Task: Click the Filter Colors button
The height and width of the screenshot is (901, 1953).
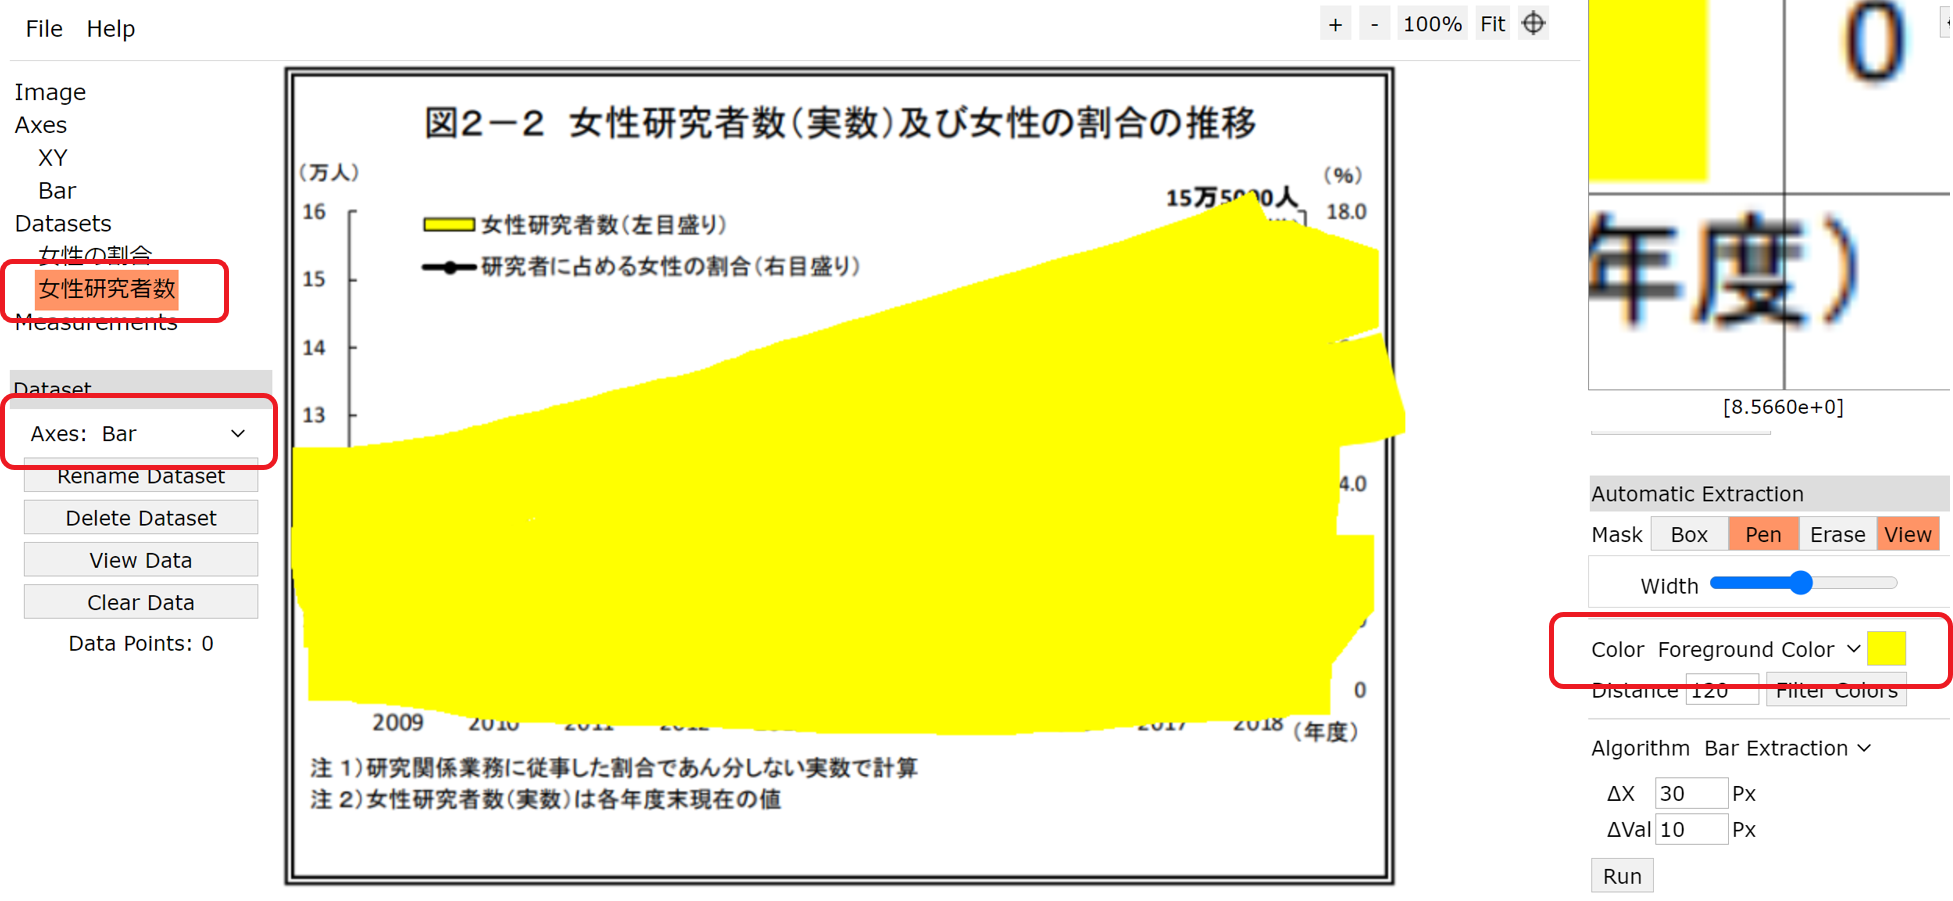Action: click(1836, 689)
